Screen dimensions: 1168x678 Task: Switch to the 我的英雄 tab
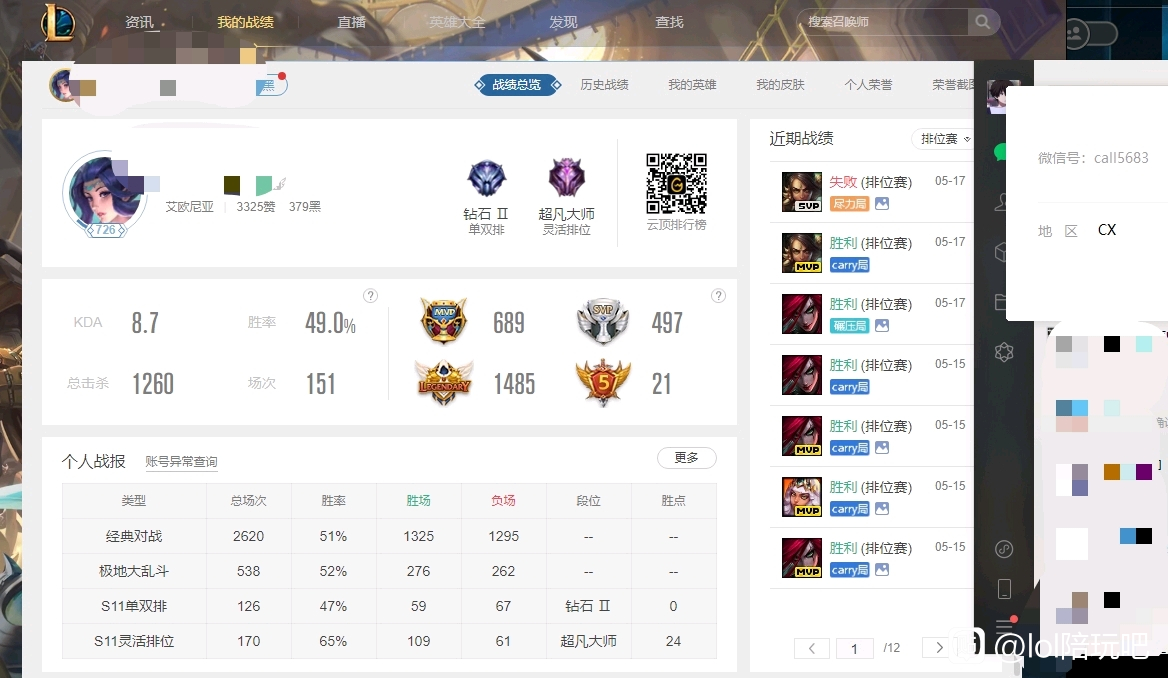point(692,85)
